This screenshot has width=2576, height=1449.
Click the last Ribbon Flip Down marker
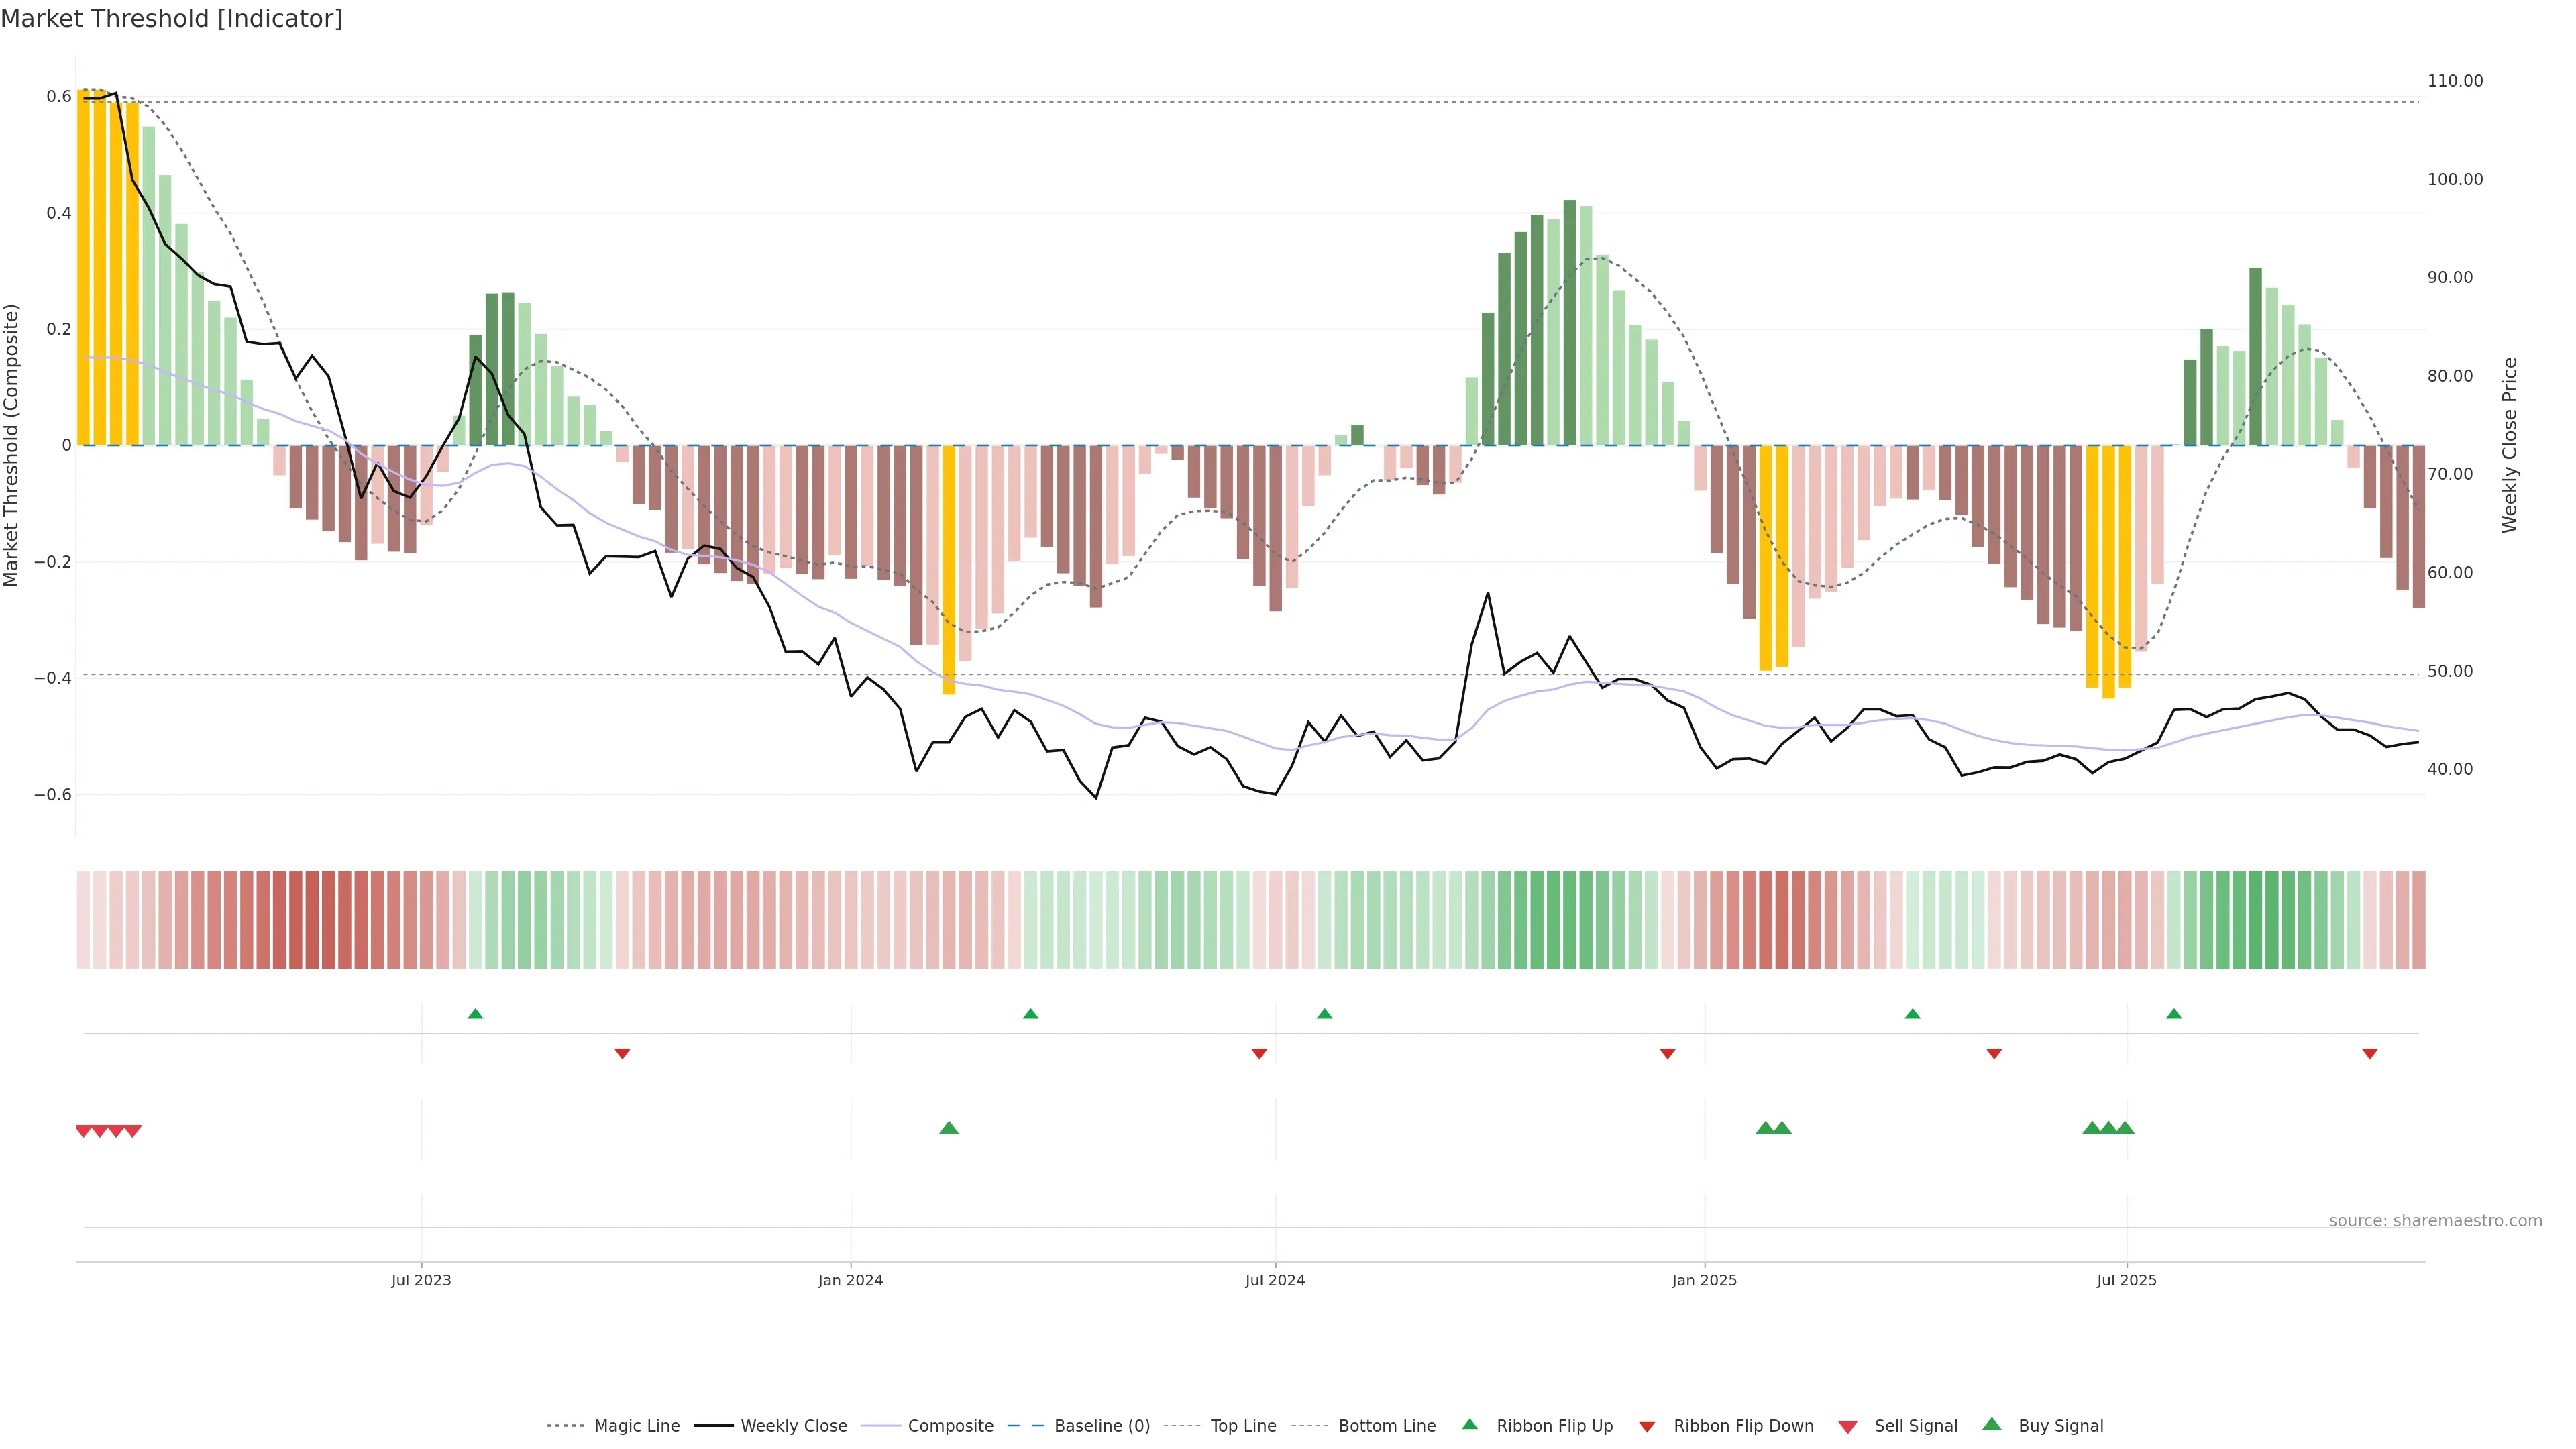pos(2369,1053)
